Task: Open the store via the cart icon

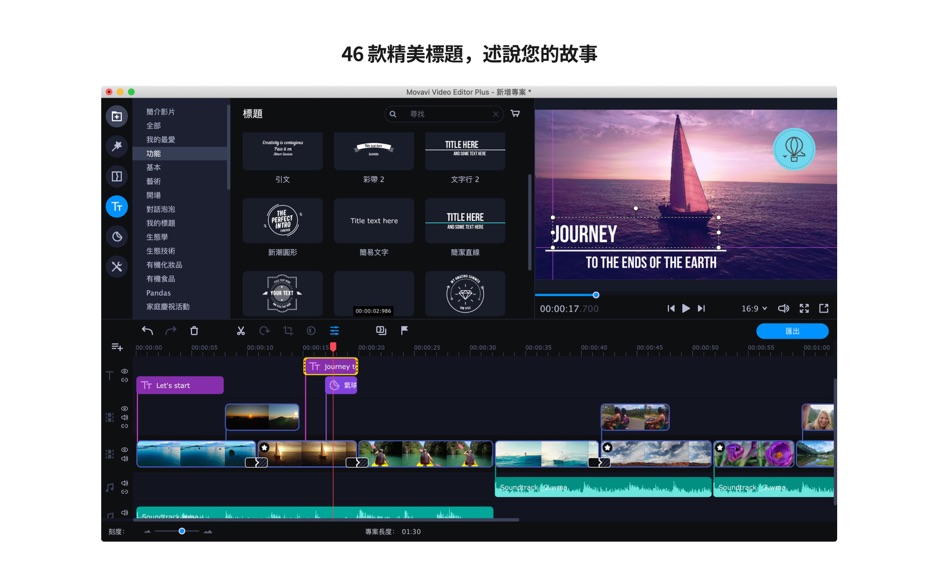Action: pos(516,114)
